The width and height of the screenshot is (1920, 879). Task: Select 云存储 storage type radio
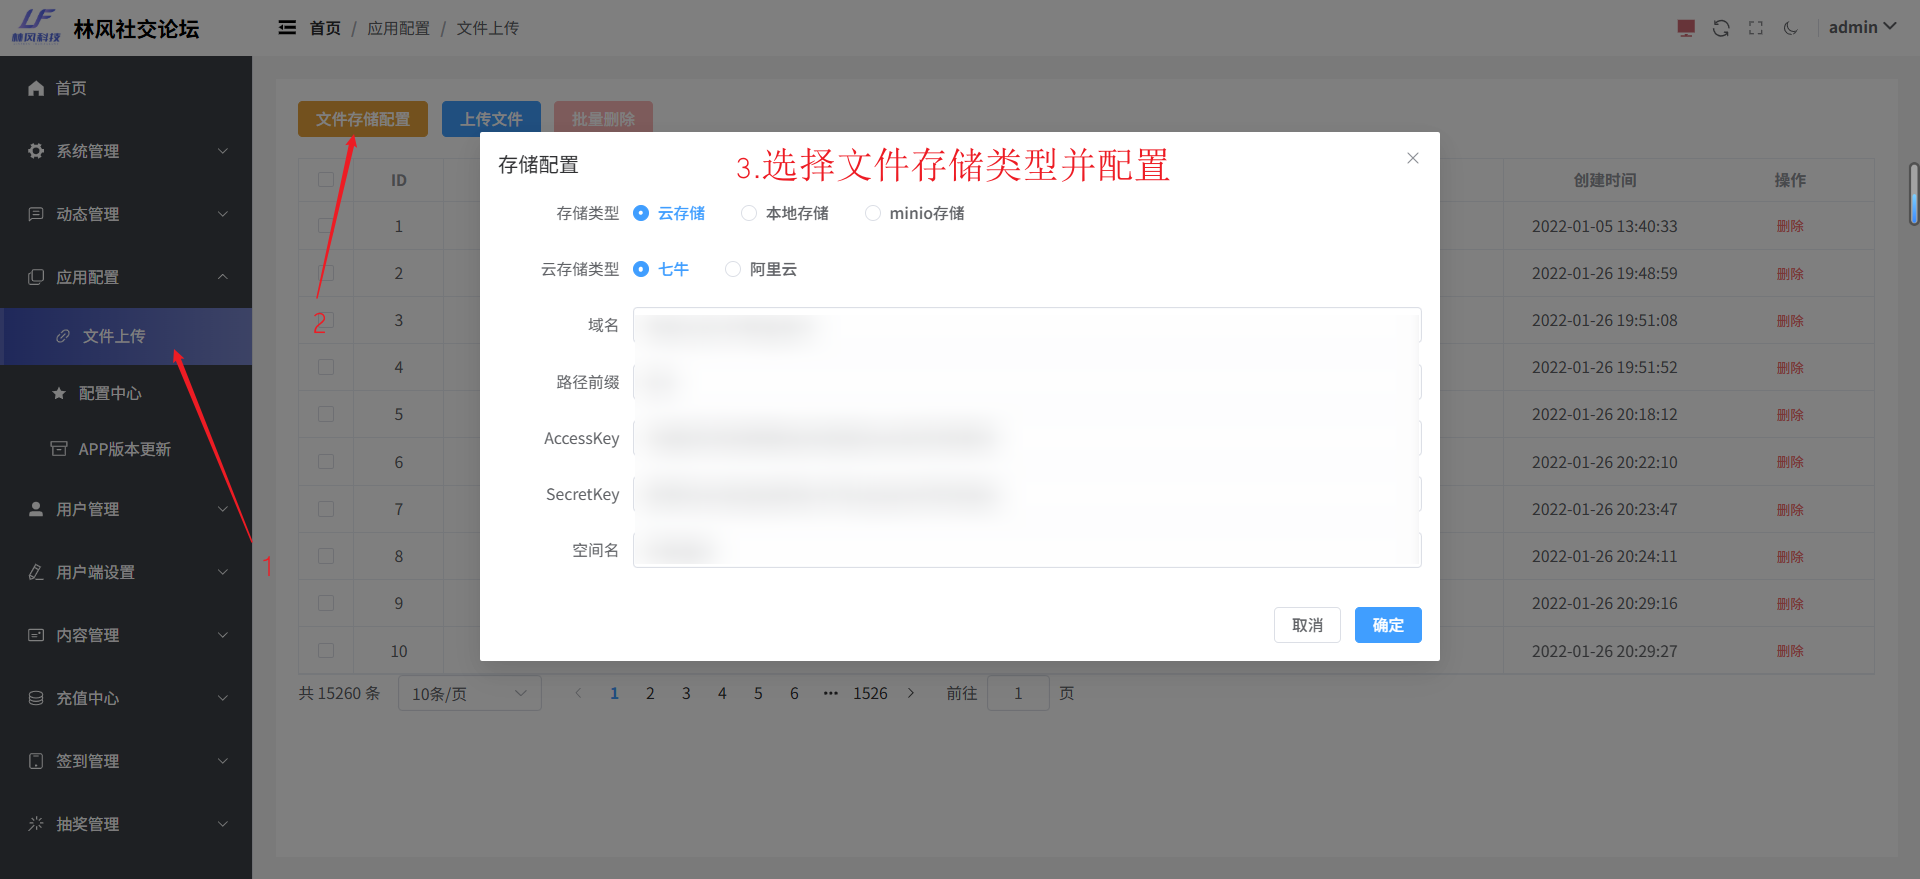(641, 213)
